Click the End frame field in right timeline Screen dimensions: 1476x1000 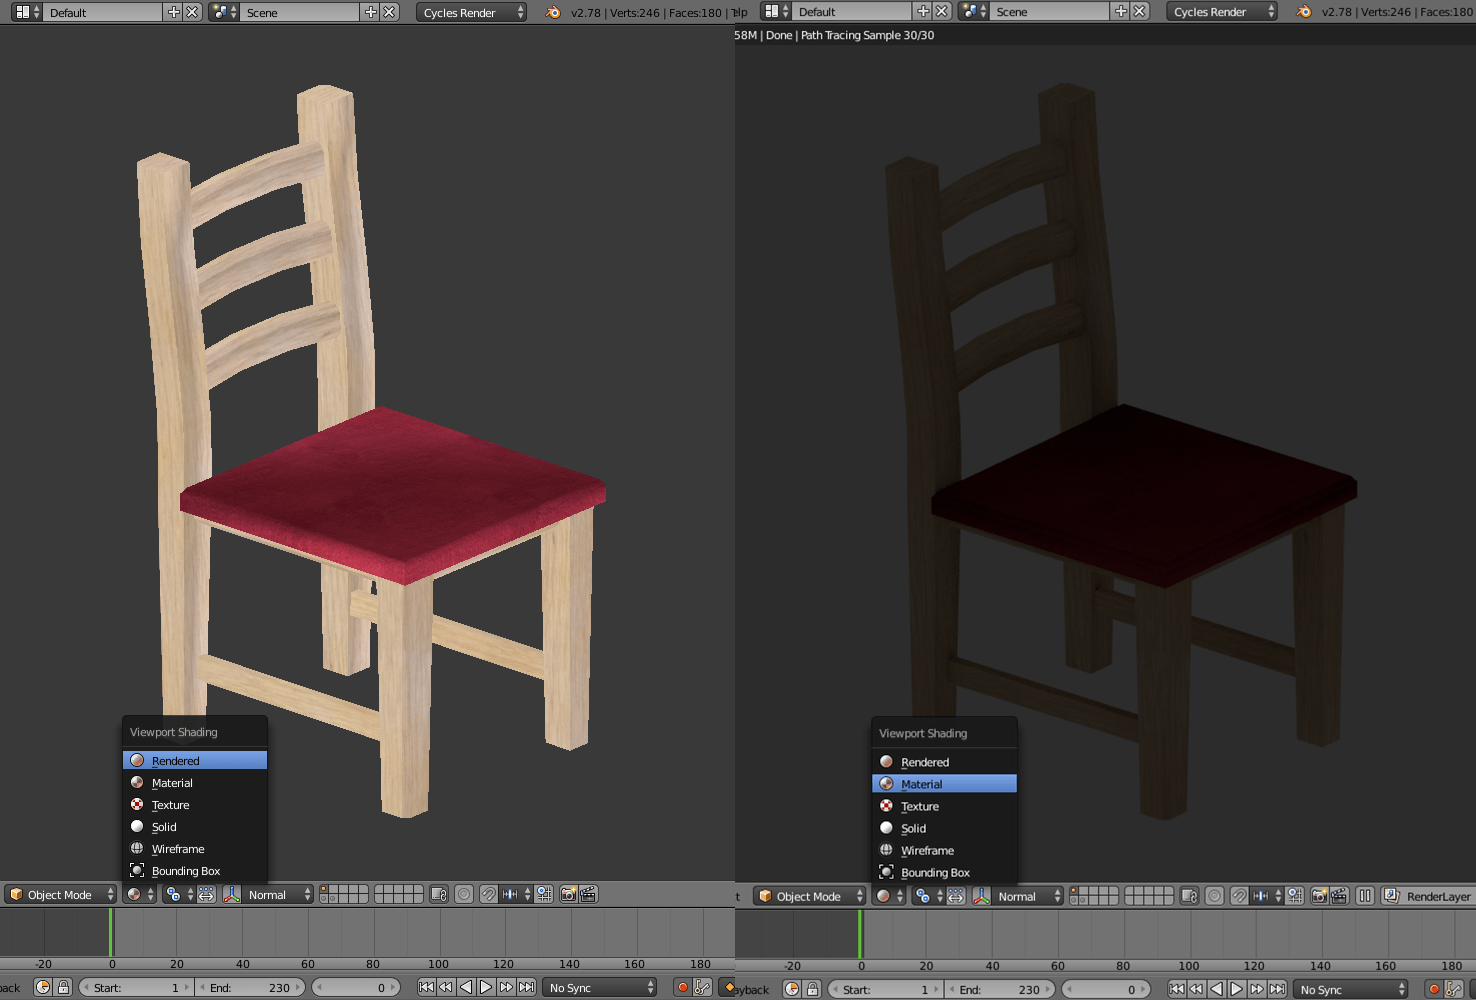999,989
